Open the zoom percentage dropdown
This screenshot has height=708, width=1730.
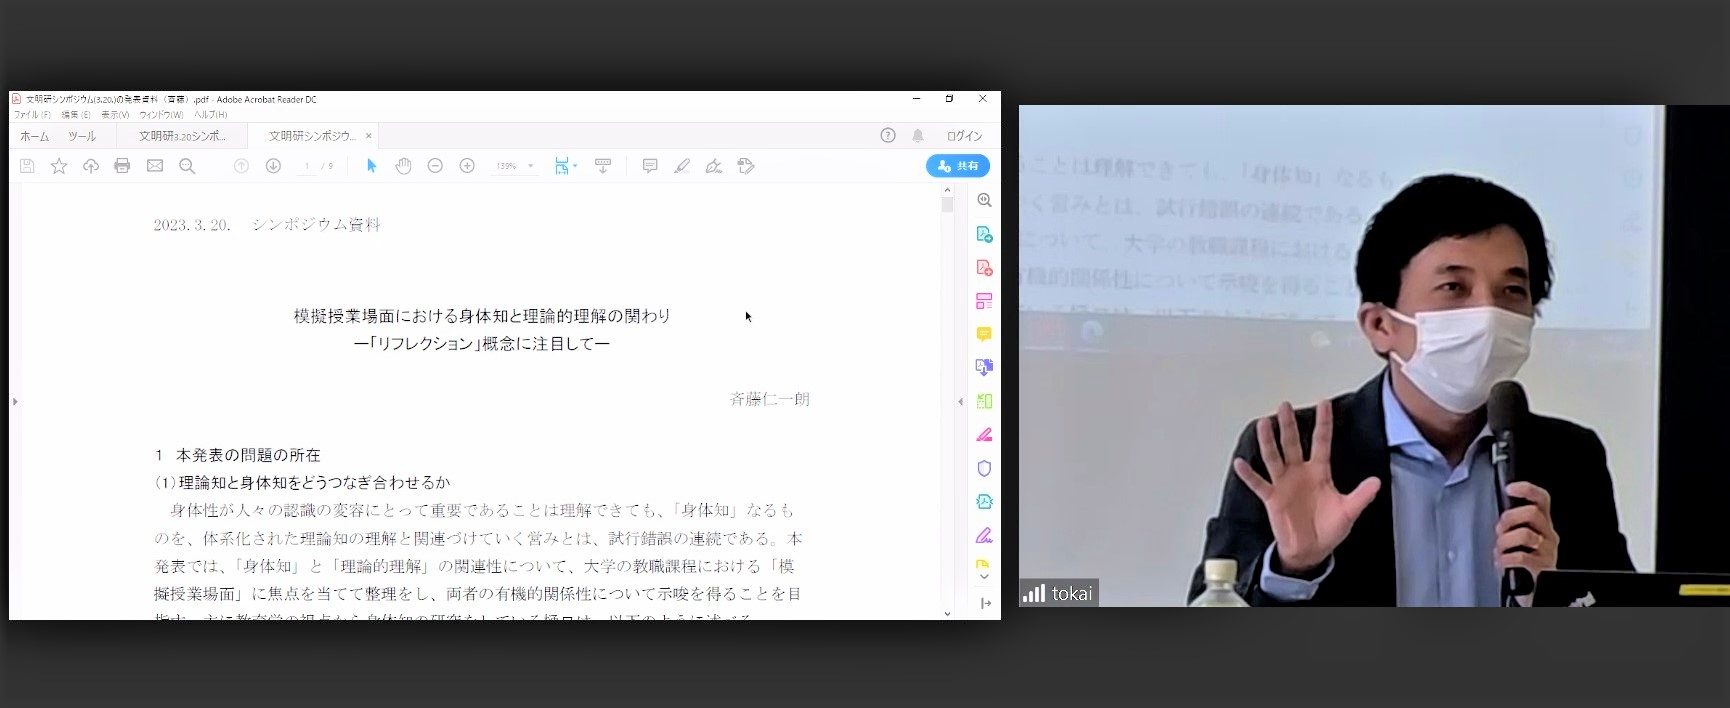click(530, 166)
